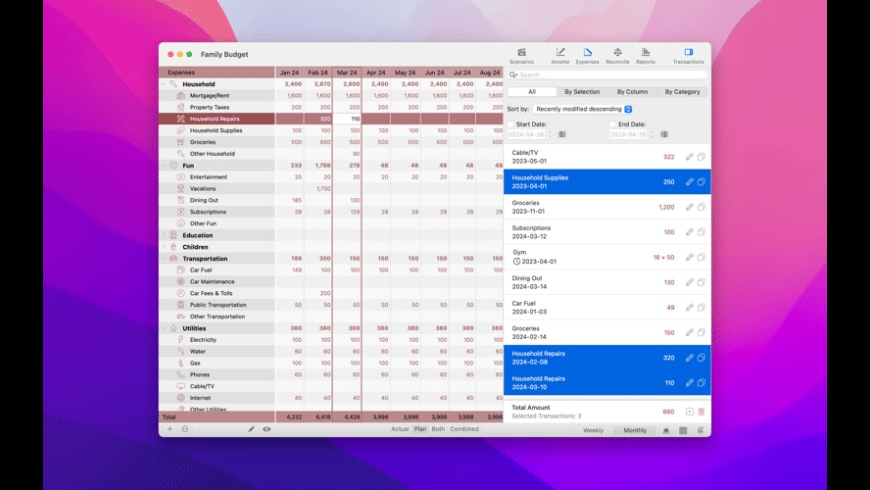Edit the Household Supplies transaction
Screen dimensions: 870x490
pos(689,182)
